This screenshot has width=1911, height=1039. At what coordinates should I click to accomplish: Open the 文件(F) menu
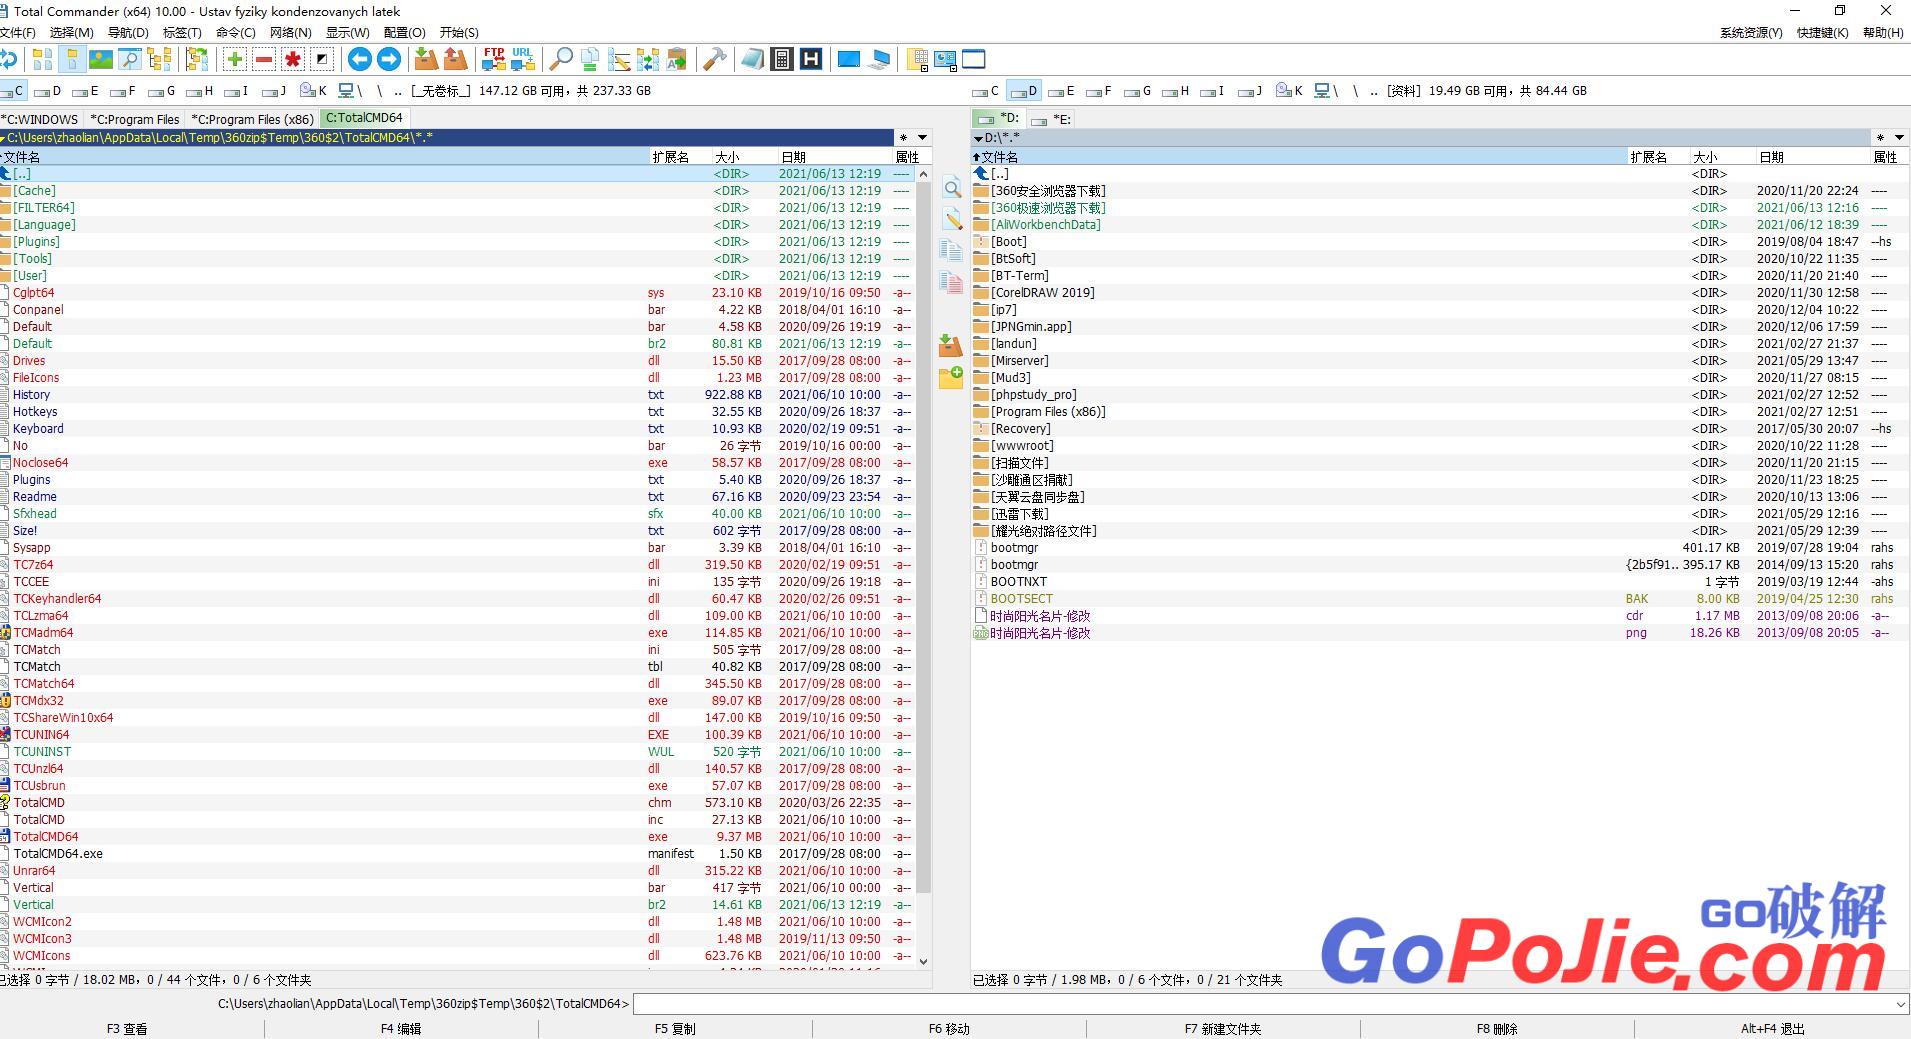click(18, 32)
